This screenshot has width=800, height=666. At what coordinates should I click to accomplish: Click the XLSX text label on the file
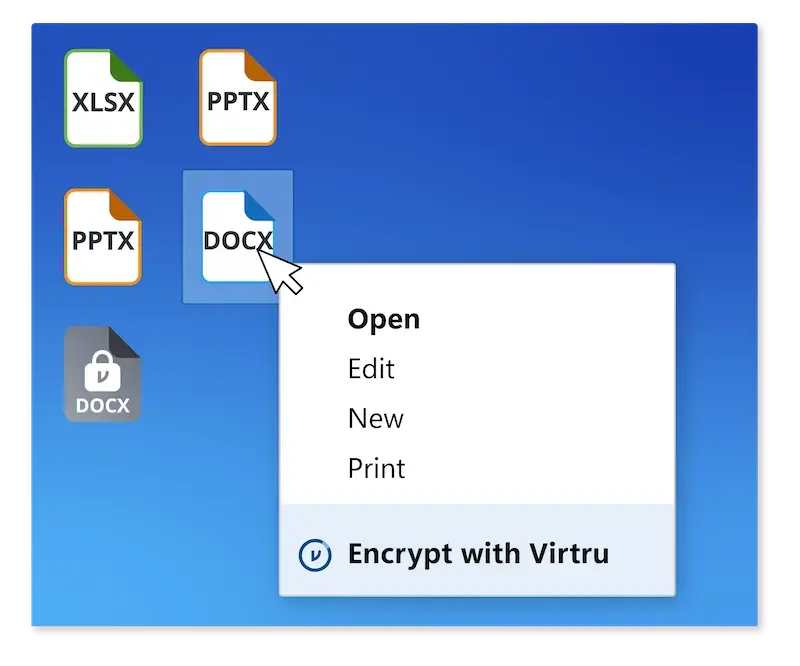104,102
